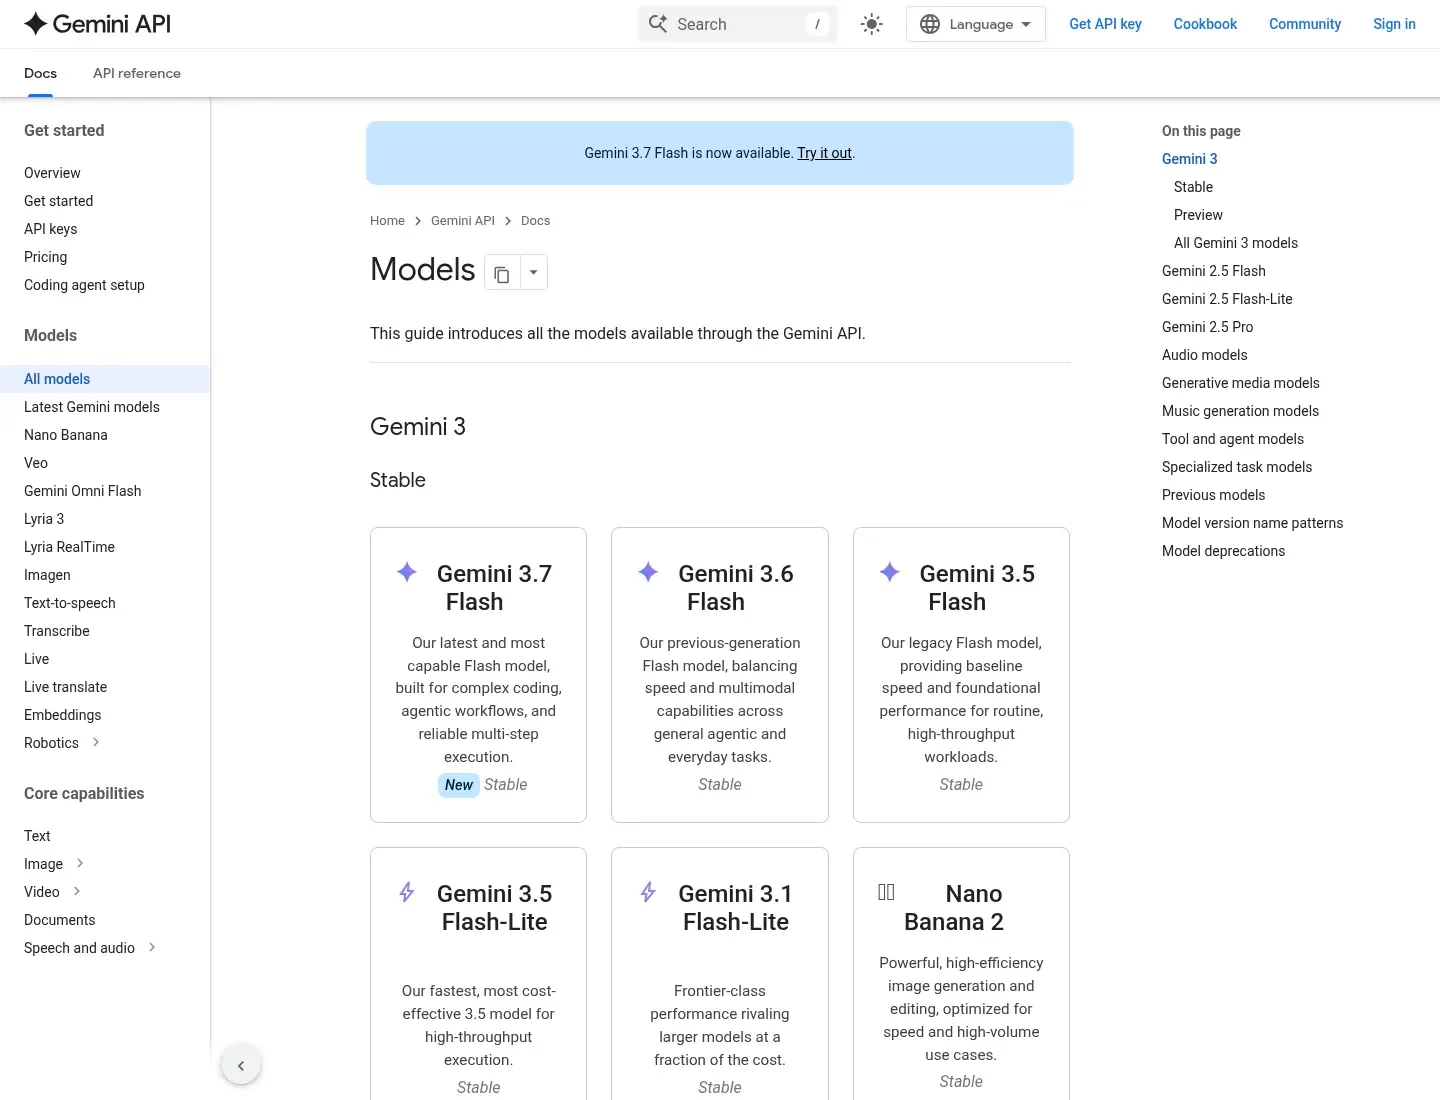
Task: Click the Gemini 3.5 Flash-Lite lightning icon
Action: (407, 892)
